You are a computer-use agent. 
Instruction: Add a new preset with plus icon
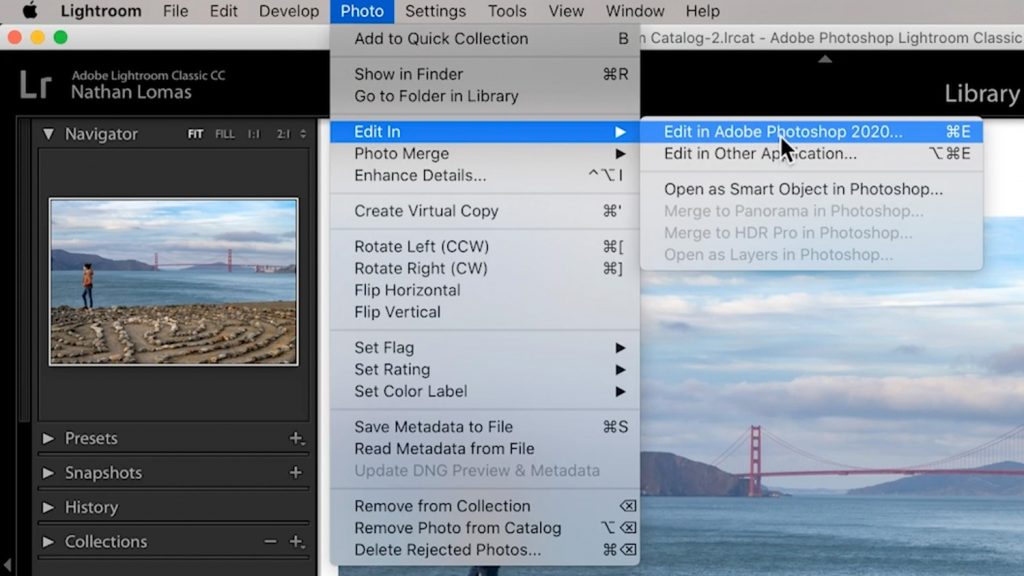pos(296,438)
